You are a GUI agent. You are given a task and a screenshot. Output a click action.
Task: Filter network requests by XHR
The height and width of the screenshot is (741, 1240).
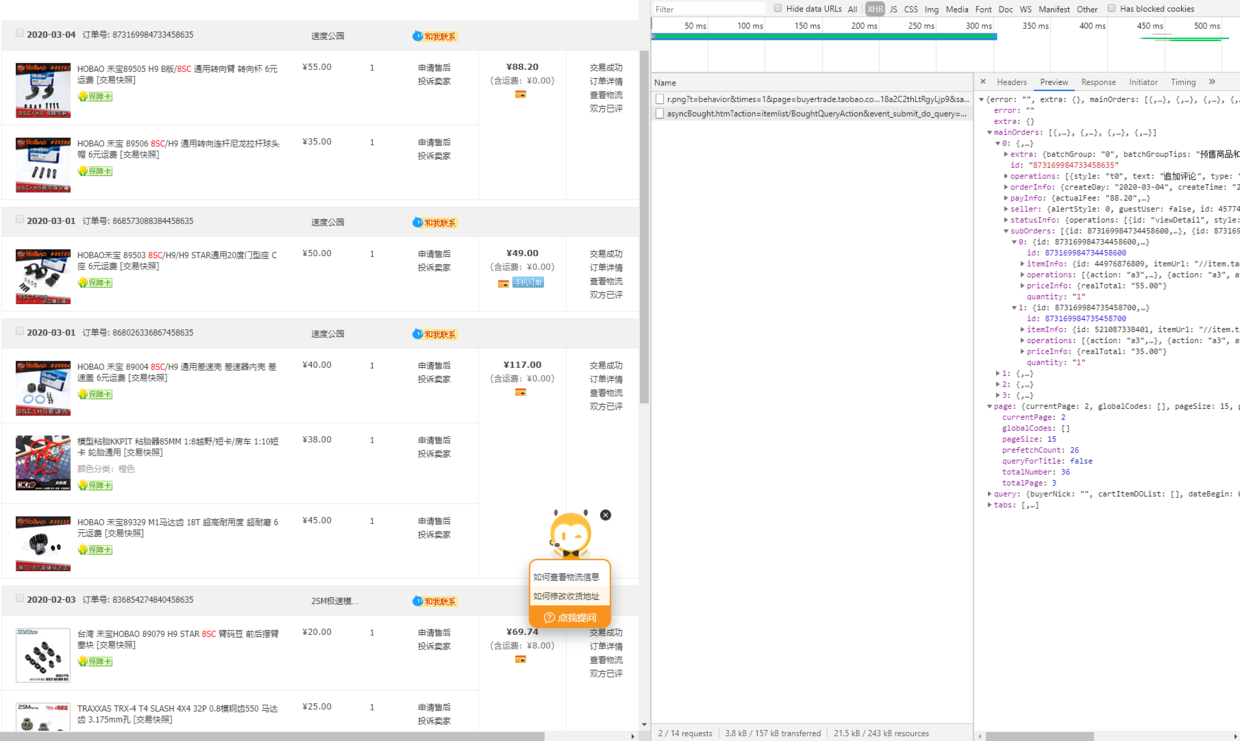(x=875, y=9)
